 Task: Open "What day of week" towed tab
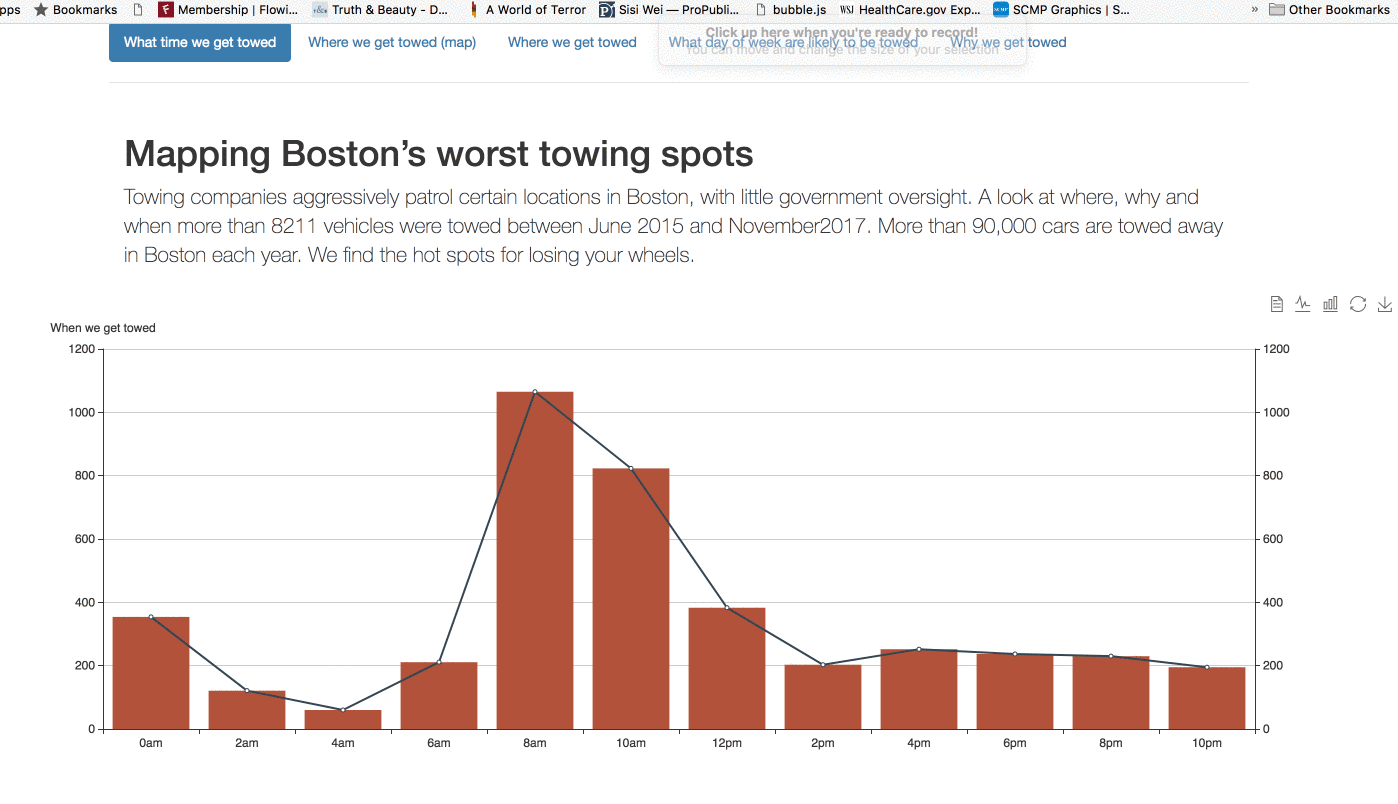793,42
